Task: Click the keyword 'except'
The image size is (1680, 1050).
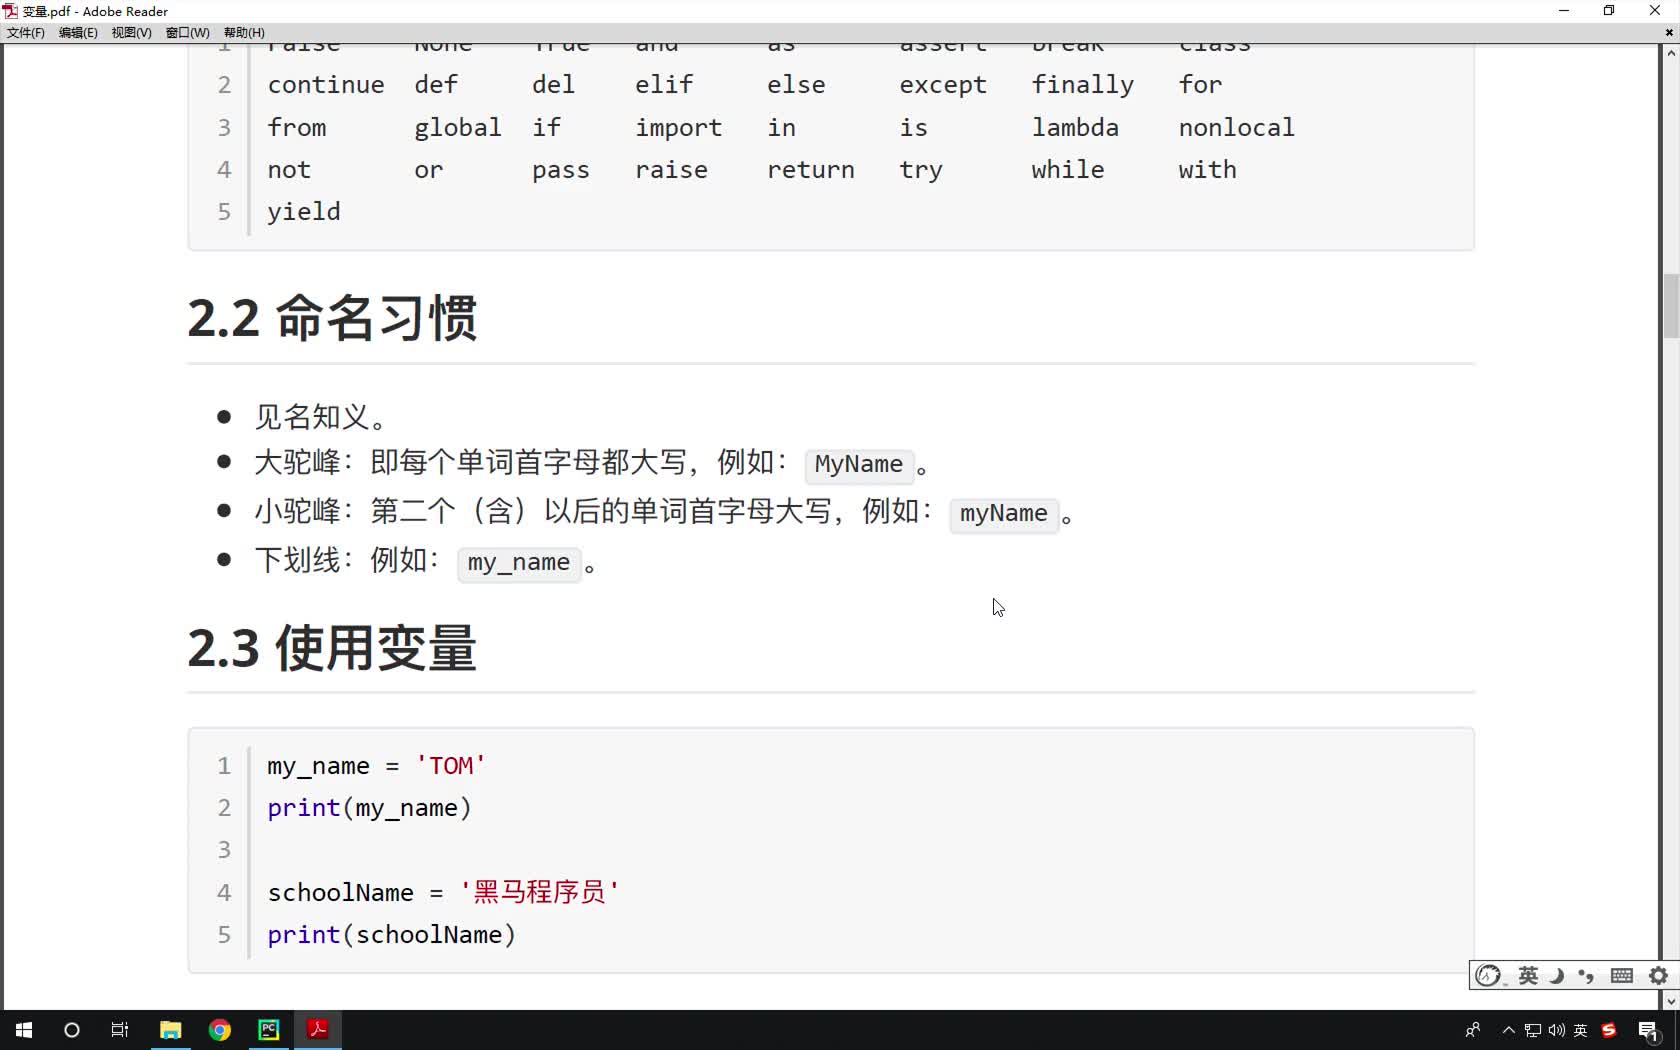Action: 943,86
